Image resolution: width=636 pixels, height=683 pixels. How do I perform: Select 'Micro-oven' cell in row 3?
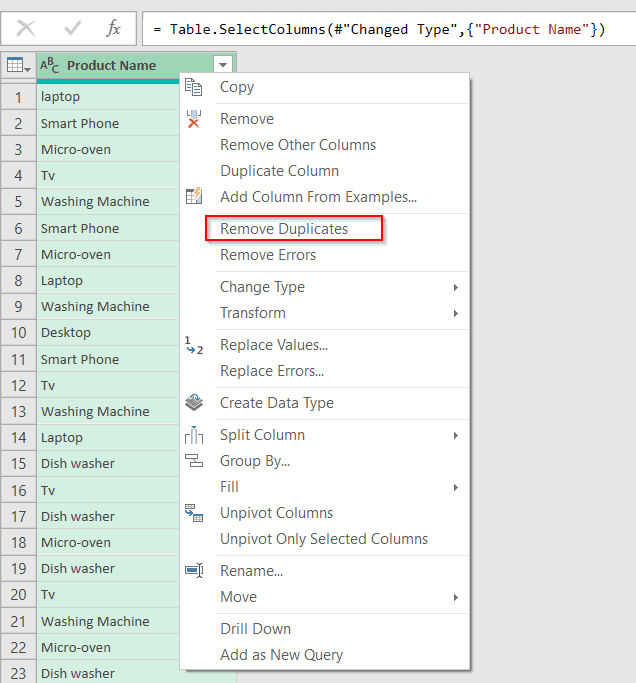[108, 149]
